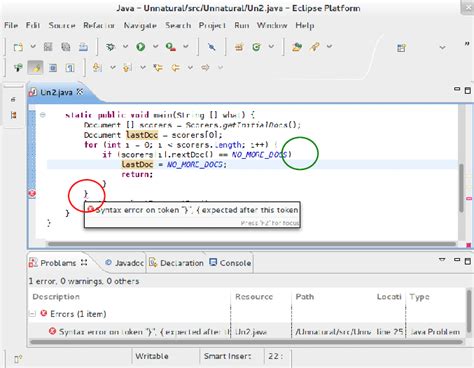474x368 pixels.
Task: Open the Search dropdown arrow
Action: tap(329, 46)
